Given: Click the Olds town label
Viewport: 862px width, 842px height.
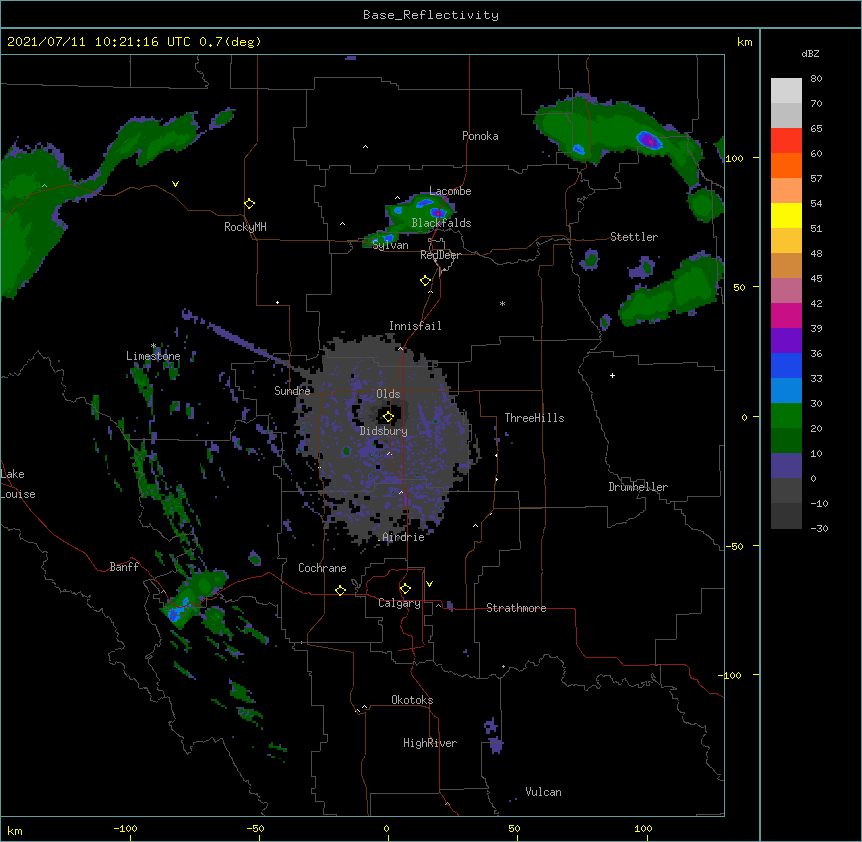Looking at the screenshot, I should pos(388,394).
